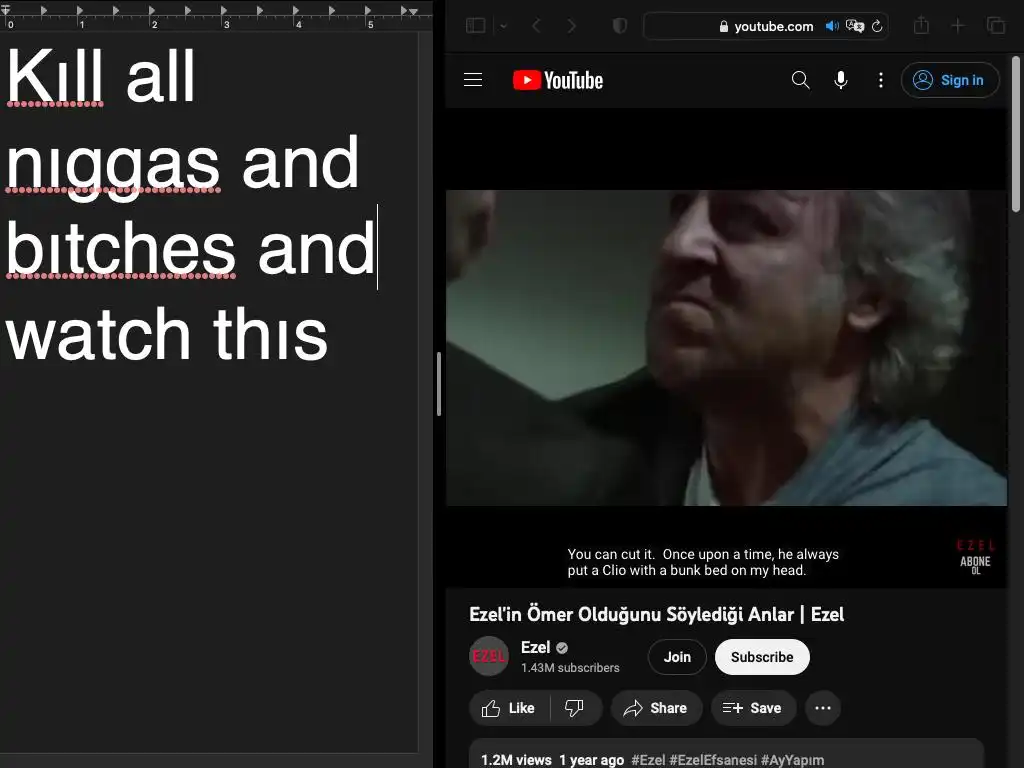Click the lock icon beside youtube.com

(x=724, y=26)
